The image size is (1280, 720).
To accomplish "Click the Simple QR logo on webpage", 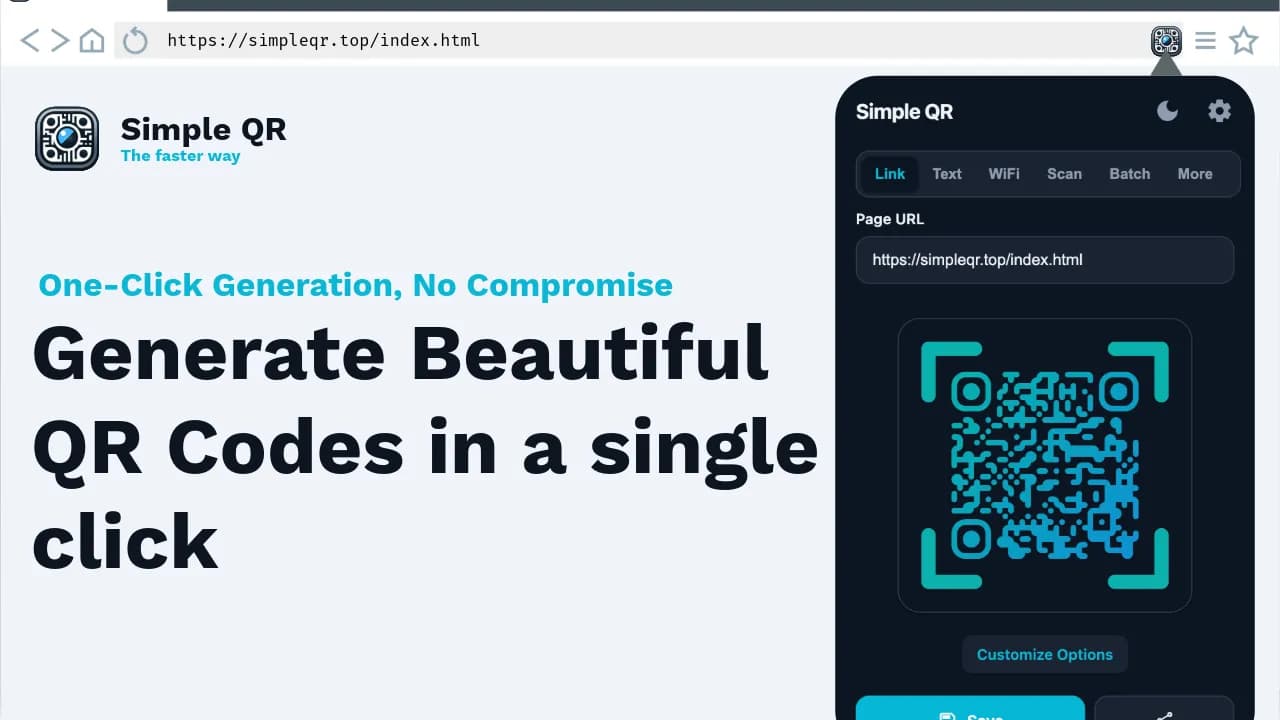I will coord(67,138).
